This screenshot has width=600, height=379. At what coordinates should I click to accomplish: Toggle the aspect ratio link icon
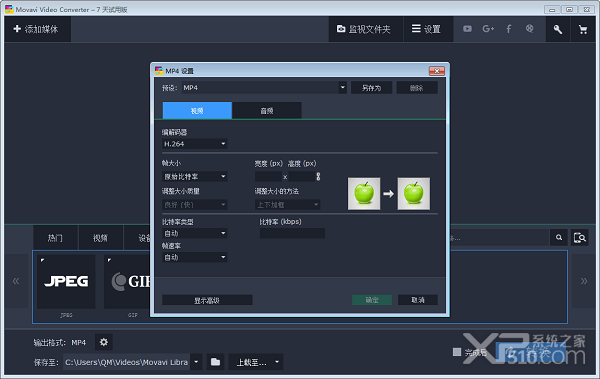tap(318, 176)
